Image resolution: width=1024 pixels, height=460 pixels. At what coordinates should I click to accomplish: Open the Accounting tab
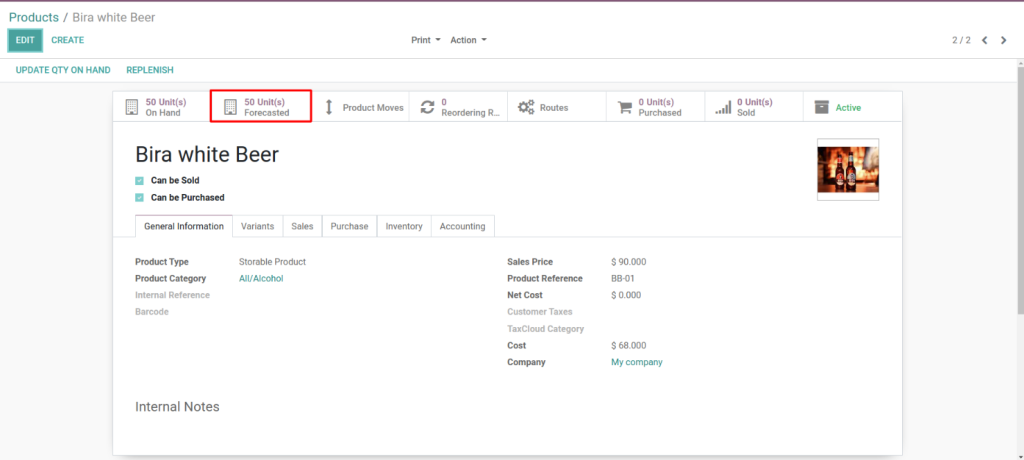pyautogui.click(x=462, y=226)
